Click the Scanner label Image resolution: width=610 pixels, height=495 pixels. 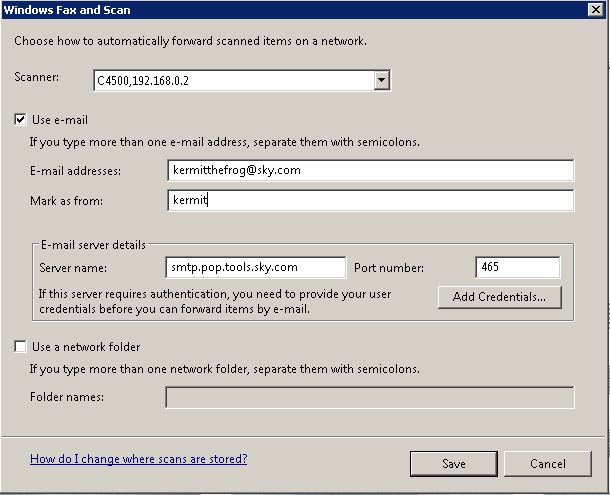[37, 77]
